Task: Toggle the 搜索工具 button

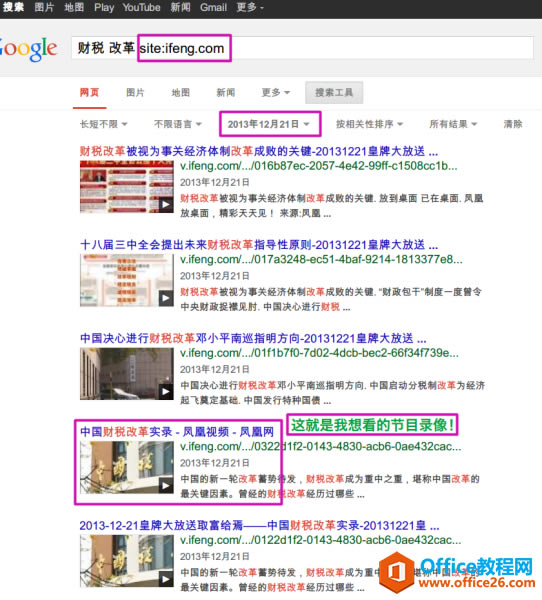Action: click(x=334, y=93)
